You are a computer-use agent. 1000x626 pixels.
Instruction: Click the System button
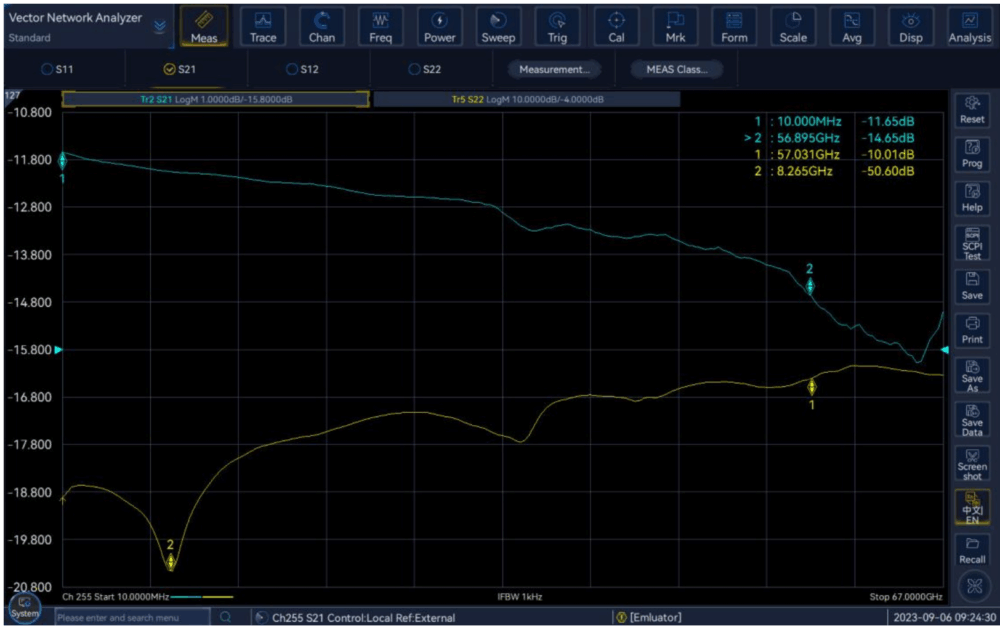click(25, 609)
